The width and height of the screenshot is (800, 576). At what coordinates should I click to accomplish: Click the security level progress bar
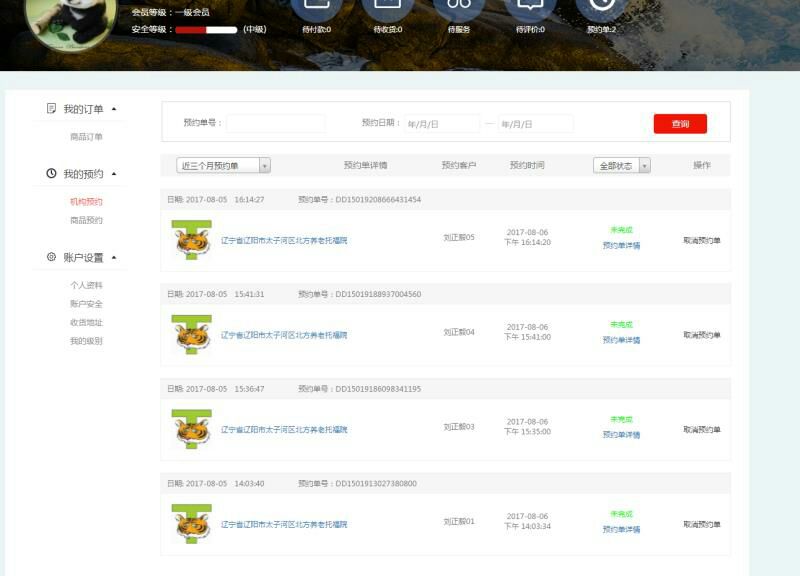pos(206,30)
